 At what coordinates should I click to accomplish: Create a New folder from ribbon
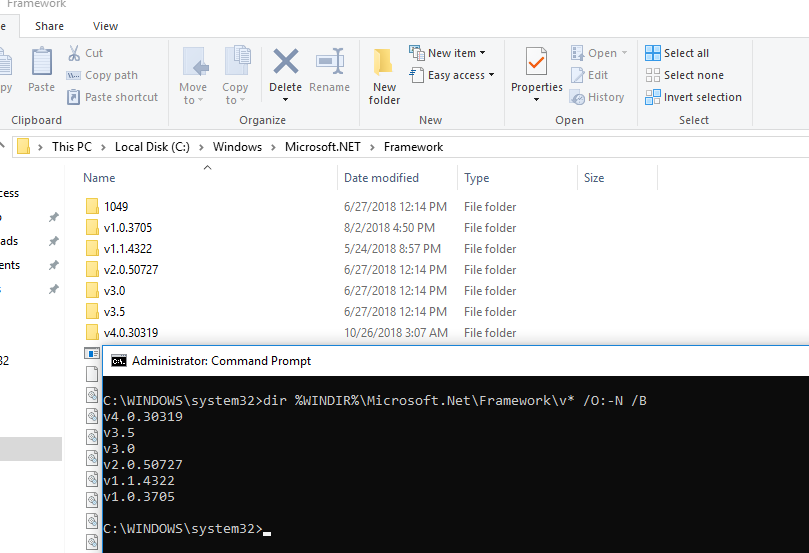coord(384,76)
